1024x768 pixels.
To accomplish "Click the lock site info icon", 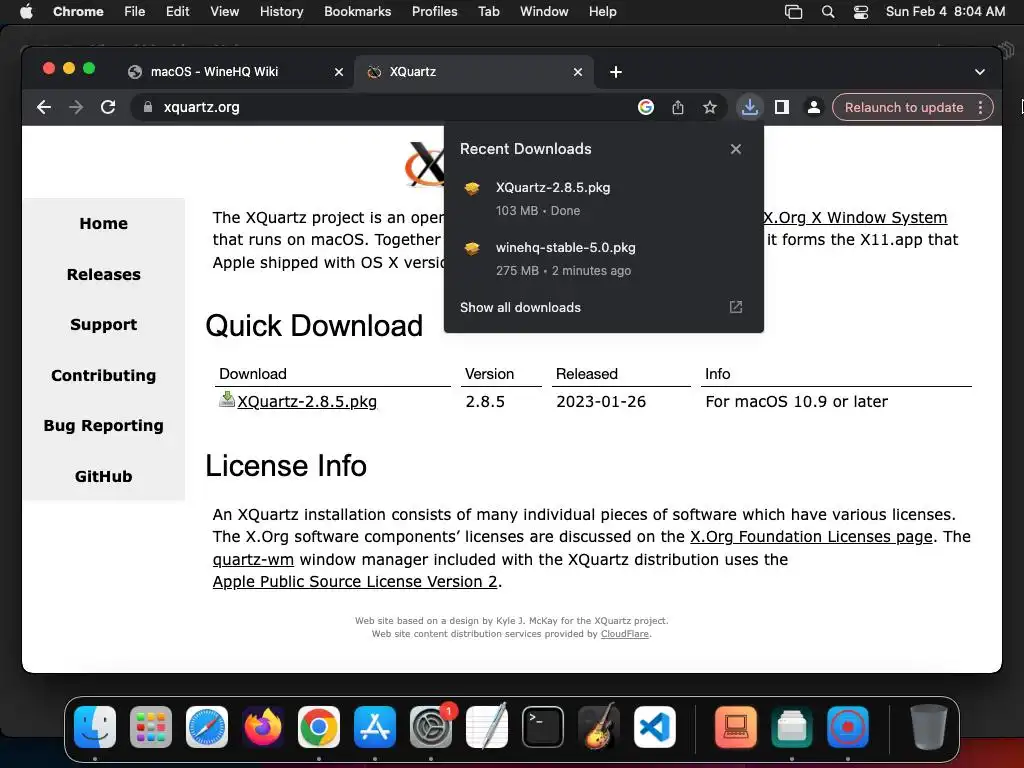I will (148, 107).
